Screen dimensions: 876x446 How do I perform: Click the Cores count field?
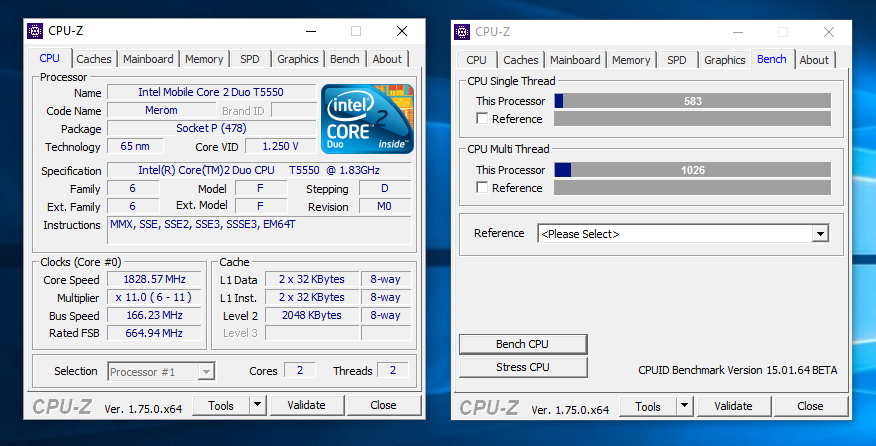click(300, 370)
